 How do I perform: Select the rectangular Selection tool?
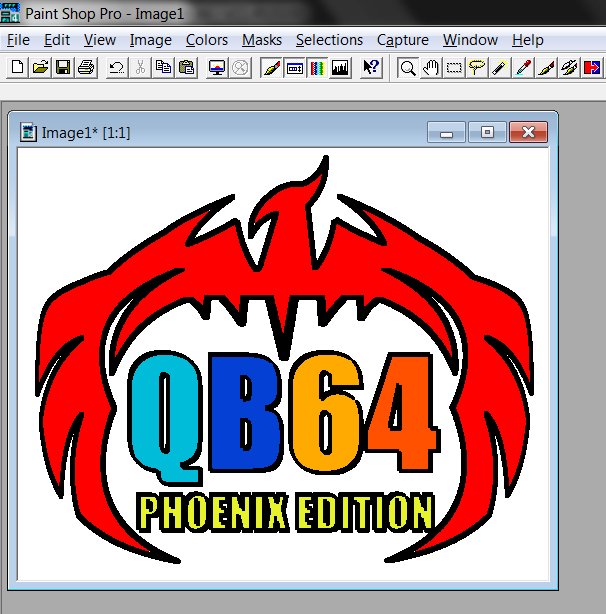coord(454,68)
